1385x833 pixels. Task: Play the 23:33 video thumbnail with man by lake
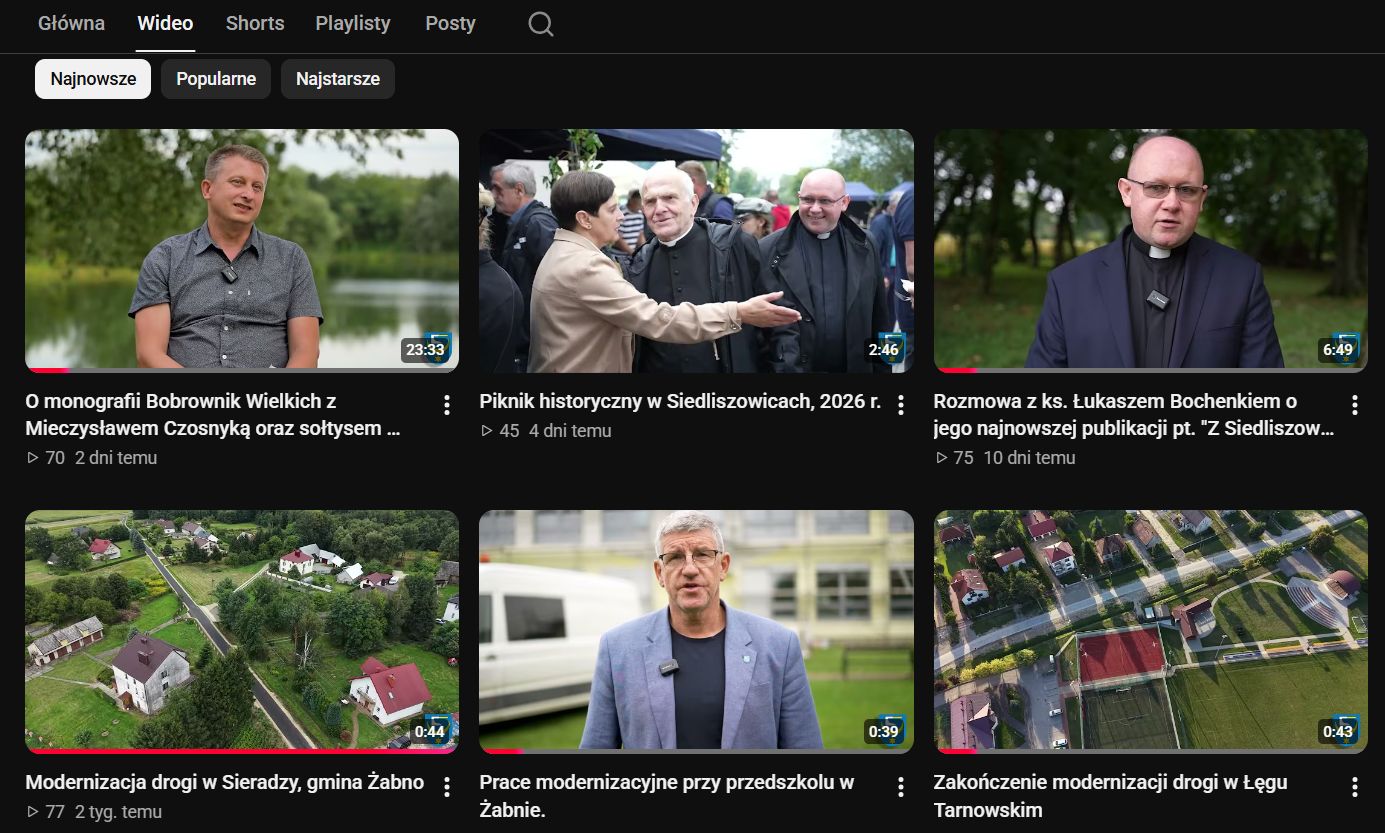[242, 251]
